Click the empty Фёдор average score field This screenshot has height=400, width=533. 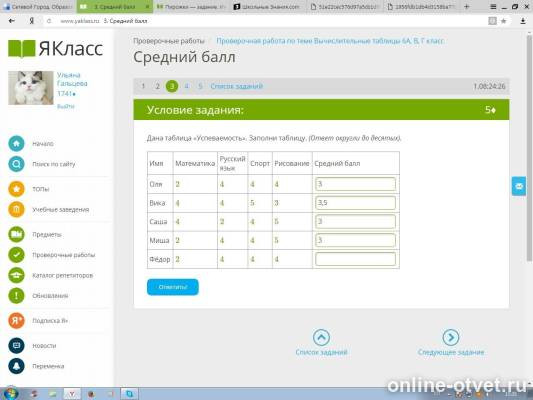pos(355,259)
